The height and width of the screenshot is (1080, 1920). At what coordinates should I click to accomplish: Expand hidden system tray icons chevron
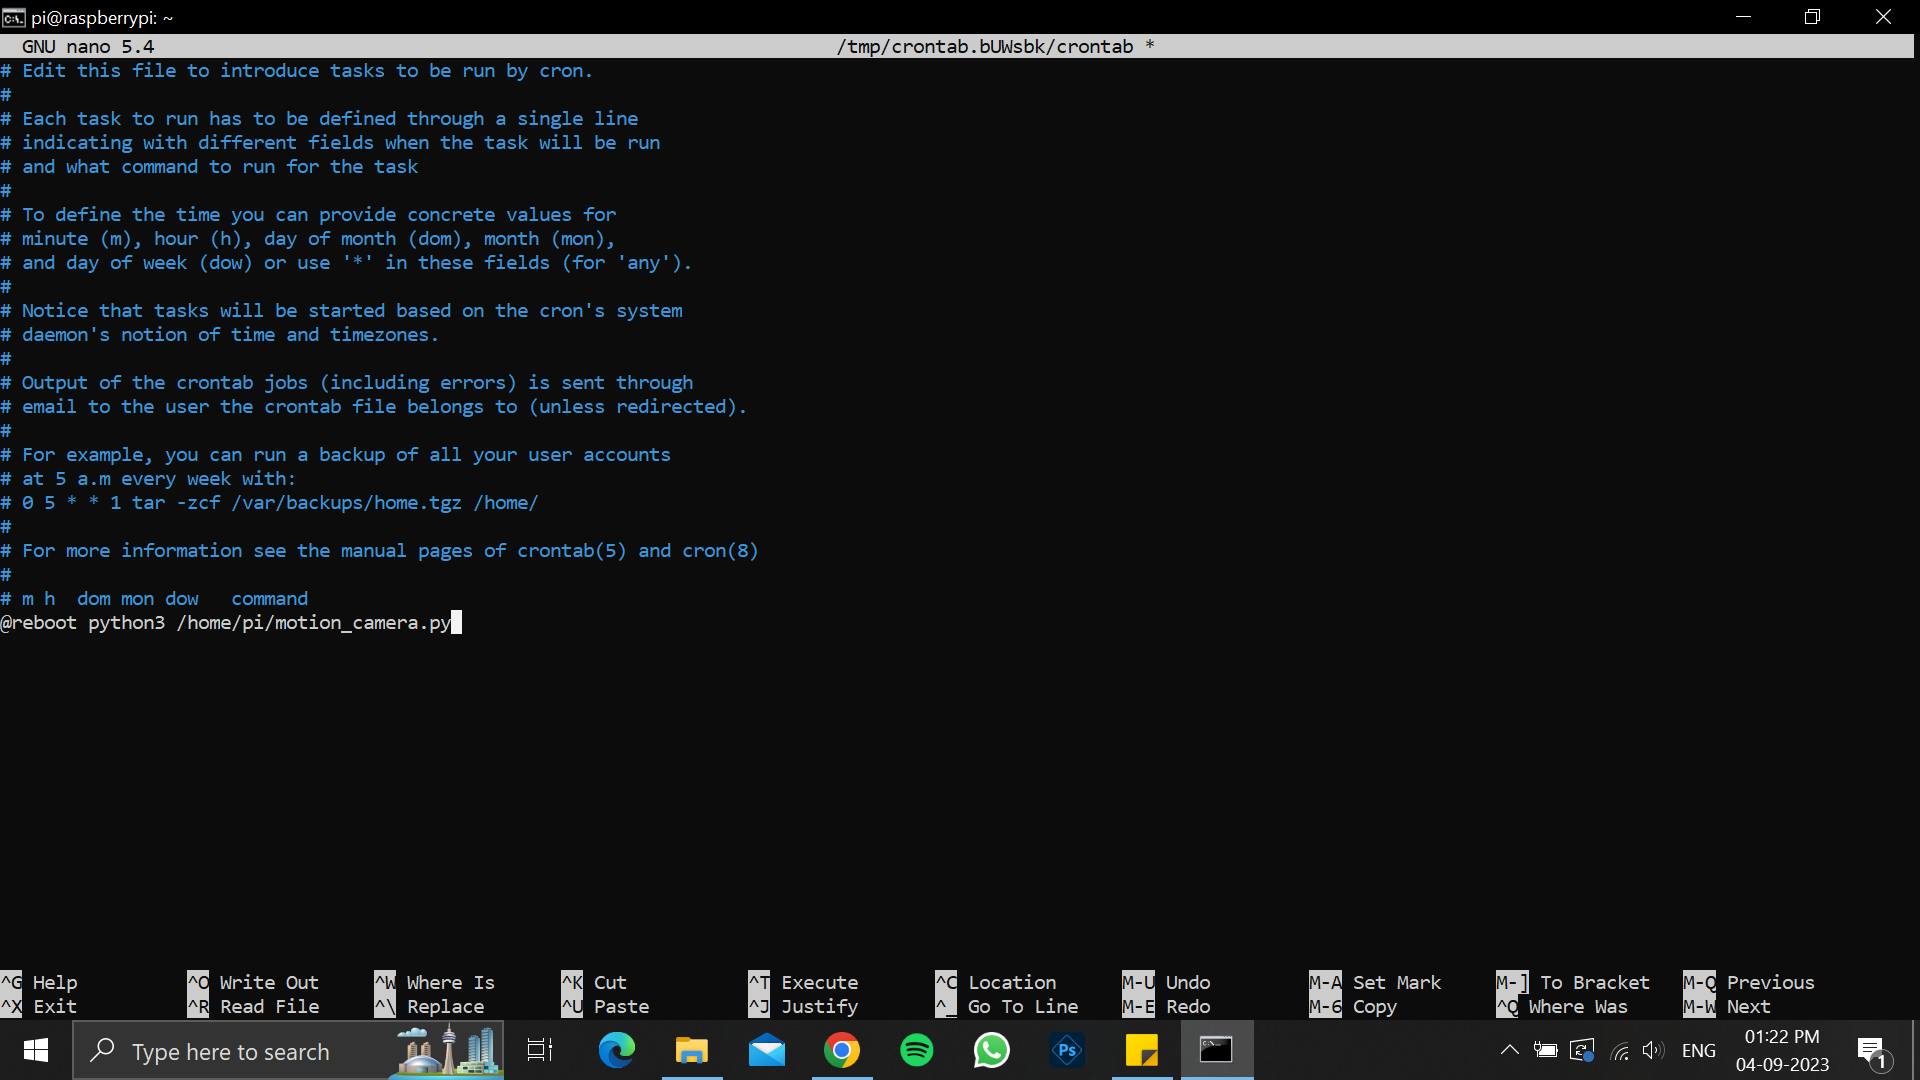coord(1510,1050)
